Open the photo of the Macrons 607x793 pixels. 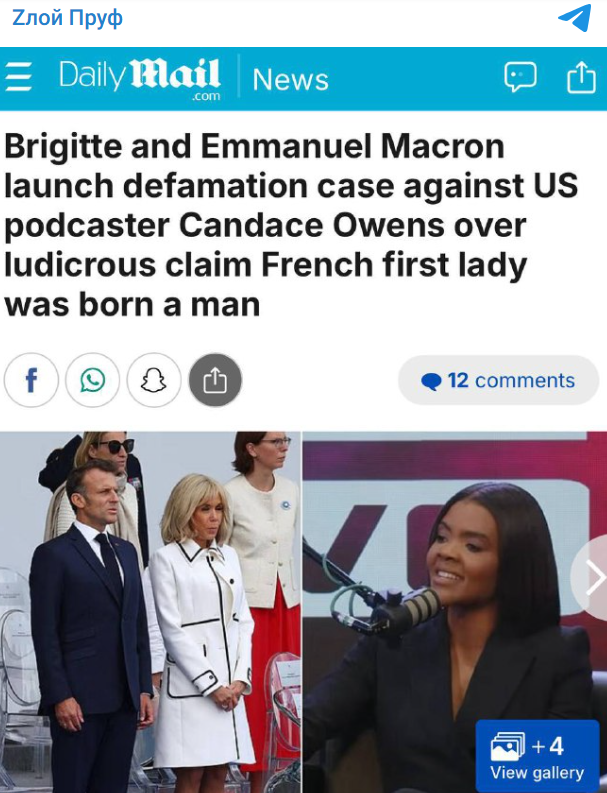(150, 612)
